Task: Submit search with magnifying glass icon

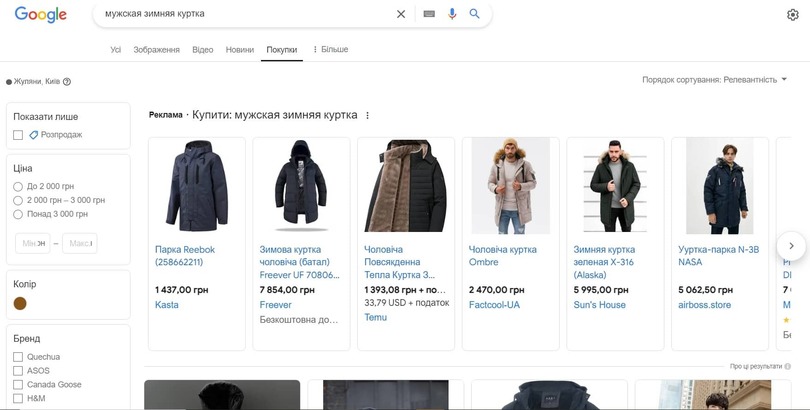Action: (474, 14)
